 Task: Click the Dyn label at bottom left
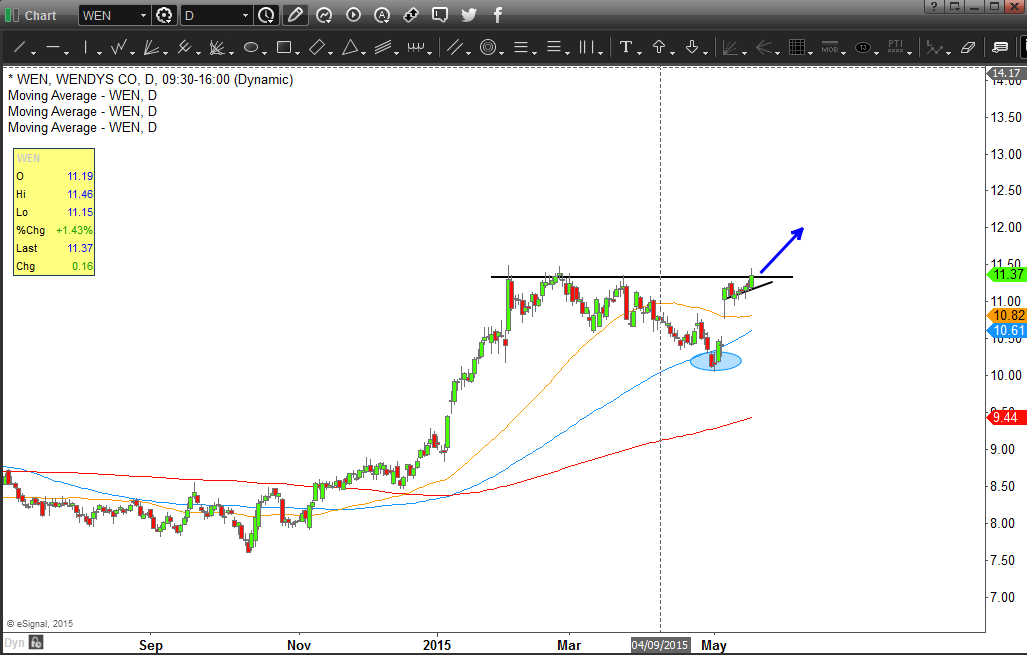[x=14, y=643]
